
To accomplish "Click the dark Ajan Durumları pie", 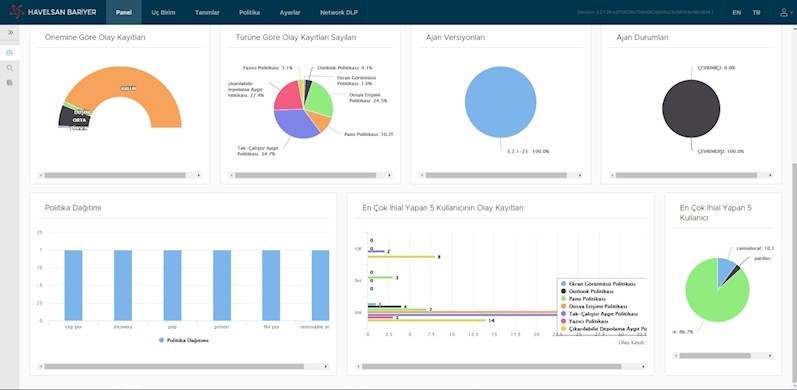I will coord(691,108).
